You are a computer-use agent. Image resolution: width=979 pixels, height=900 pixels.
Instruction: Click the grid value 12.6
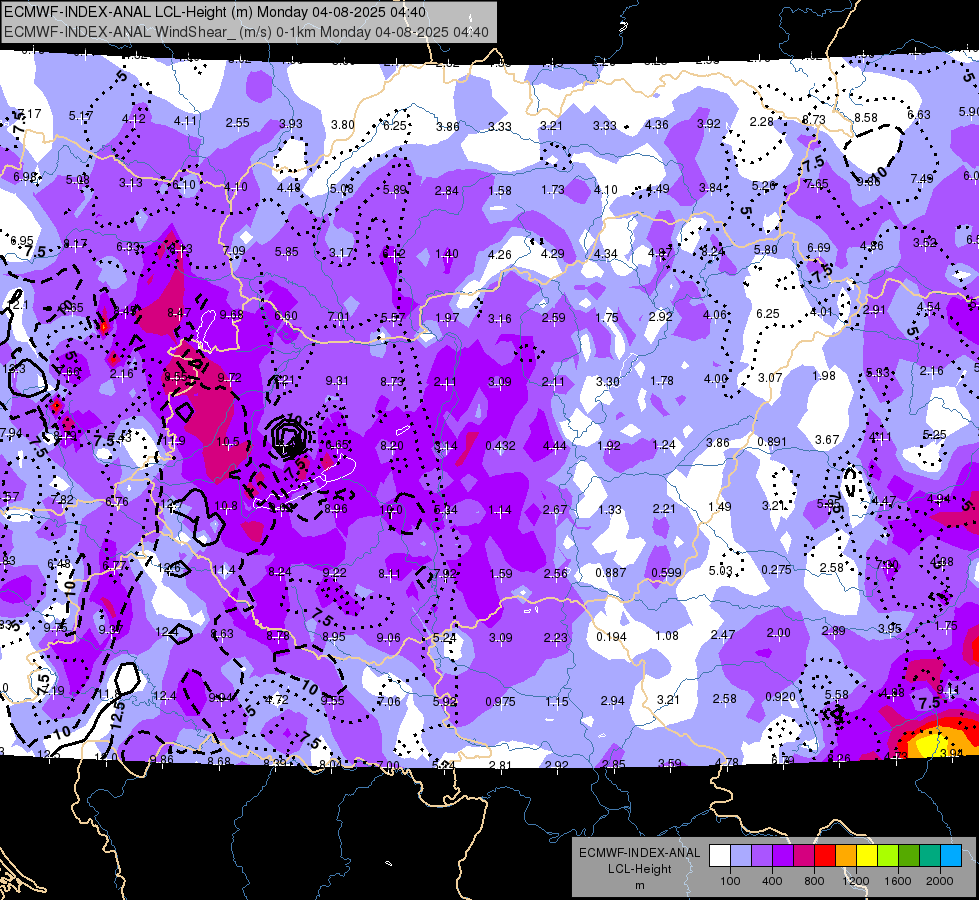[169, 568]
